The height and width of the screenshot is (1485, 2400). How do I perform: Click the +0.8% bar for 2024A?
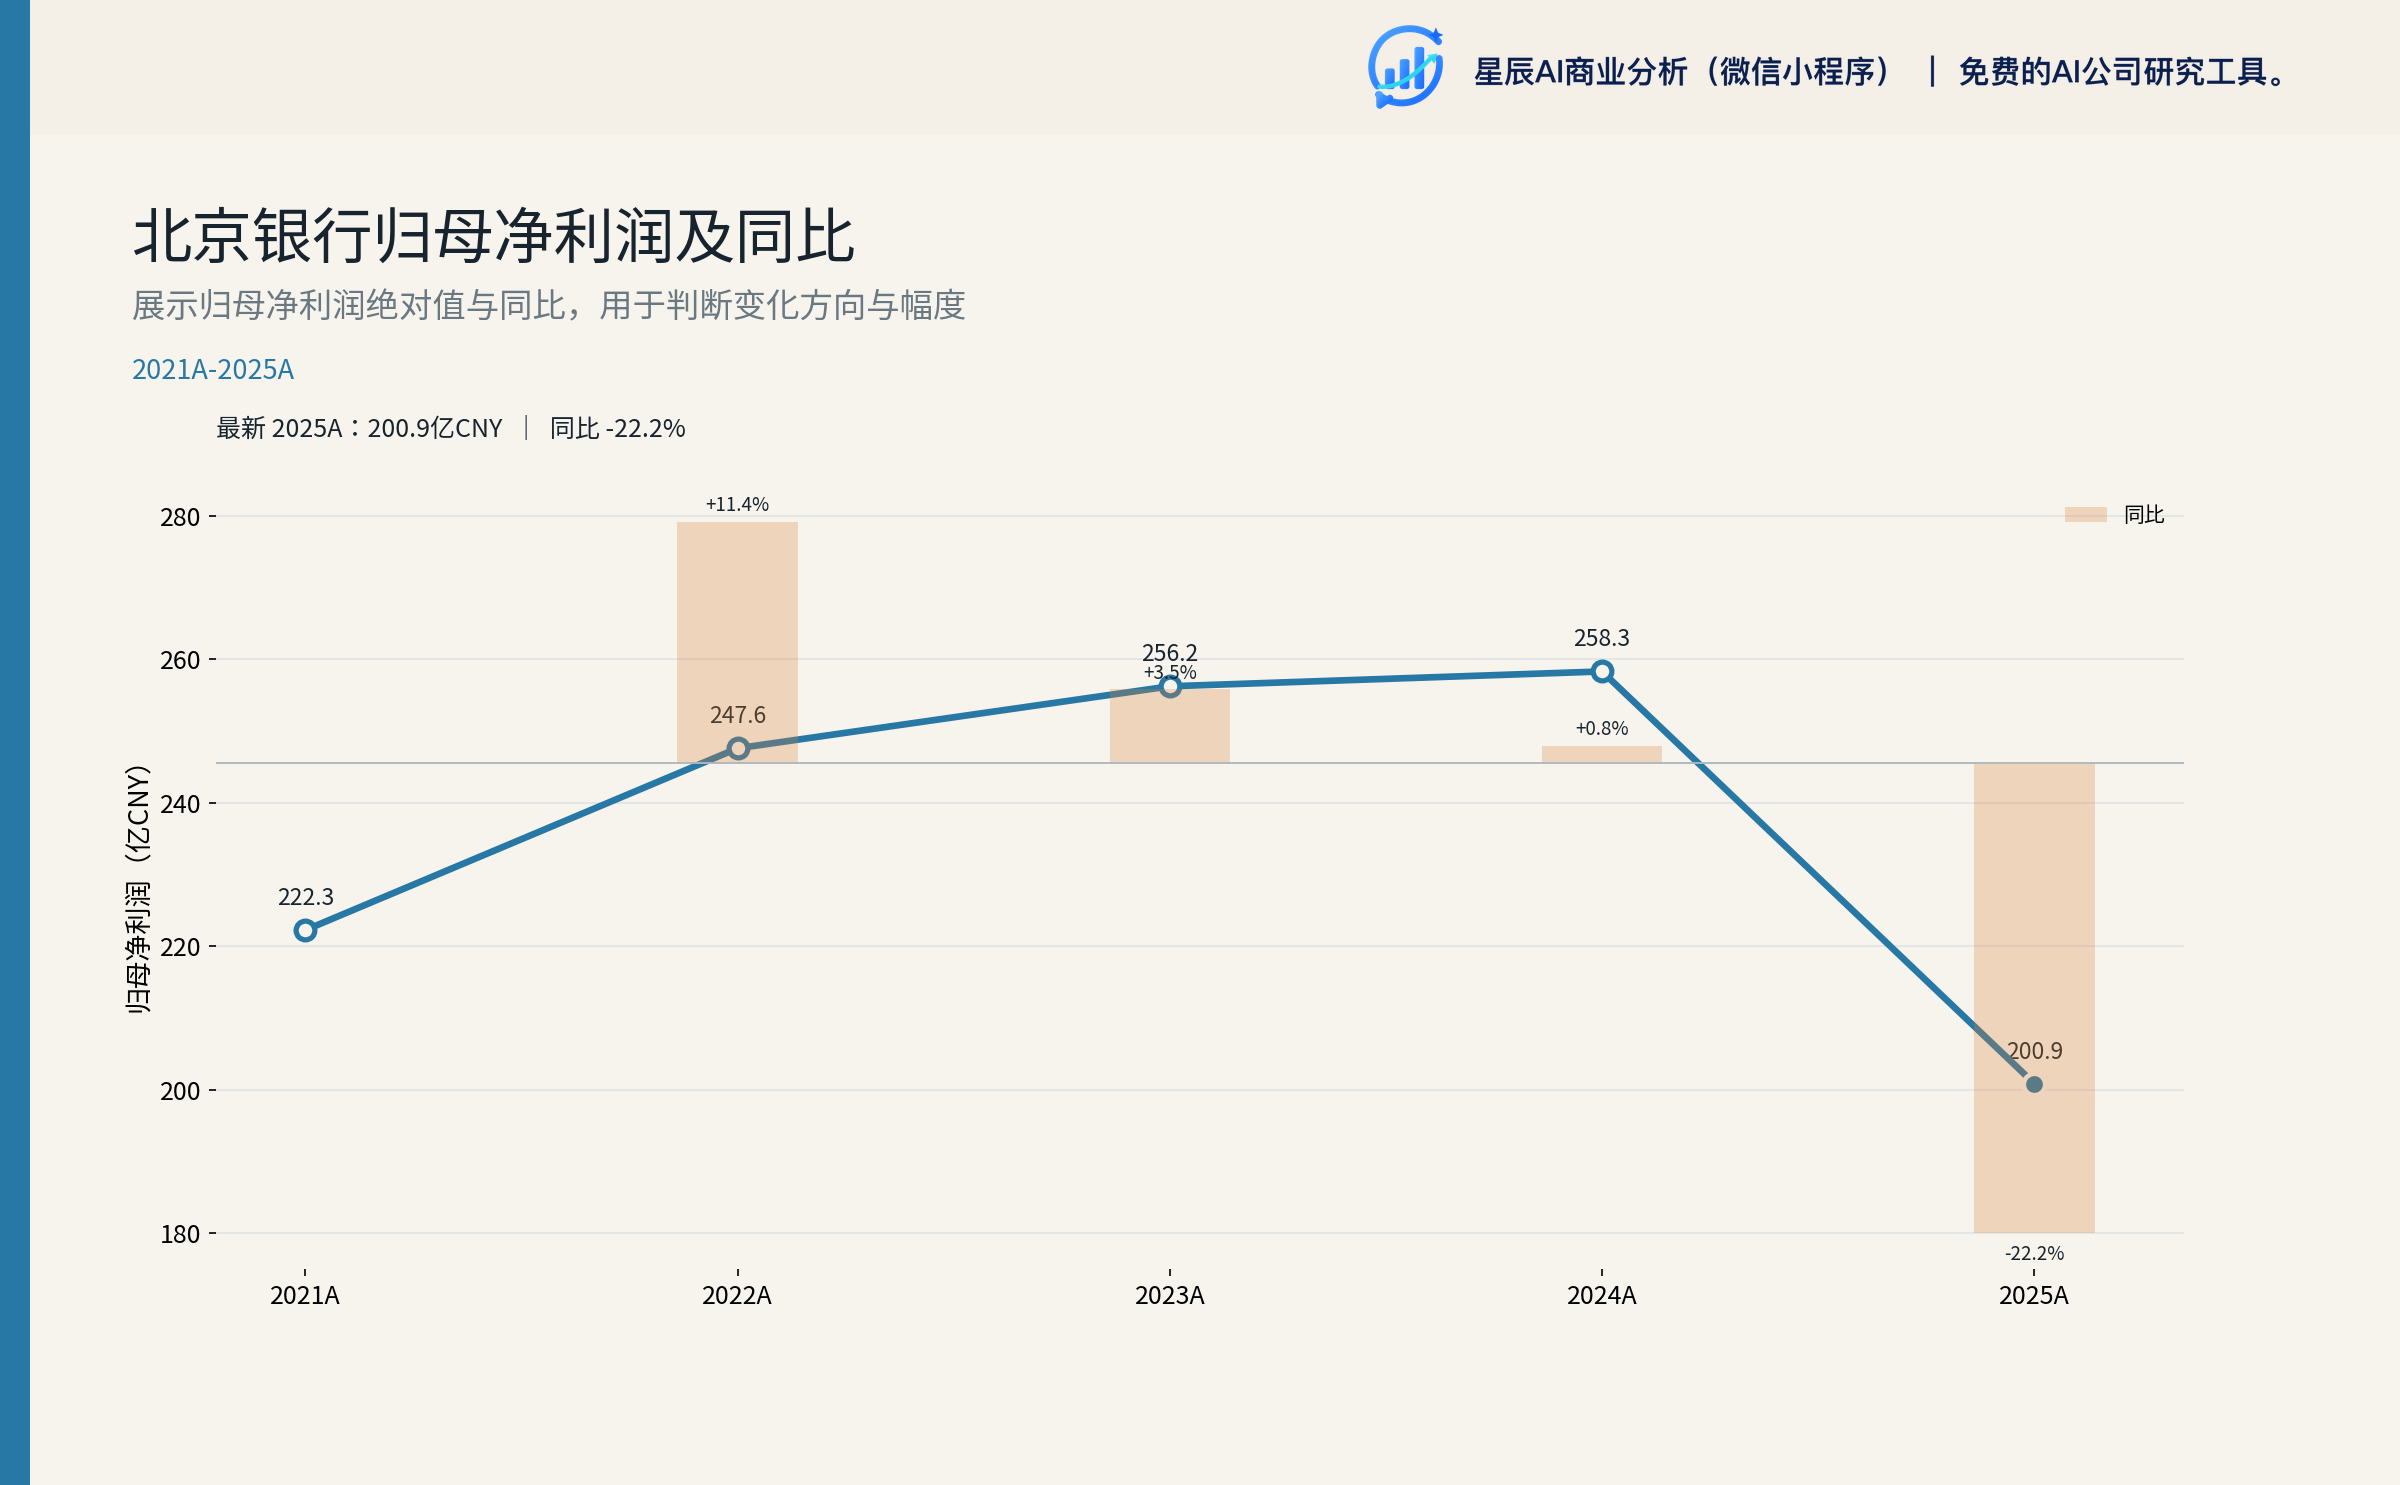[x=1602, y=754]
